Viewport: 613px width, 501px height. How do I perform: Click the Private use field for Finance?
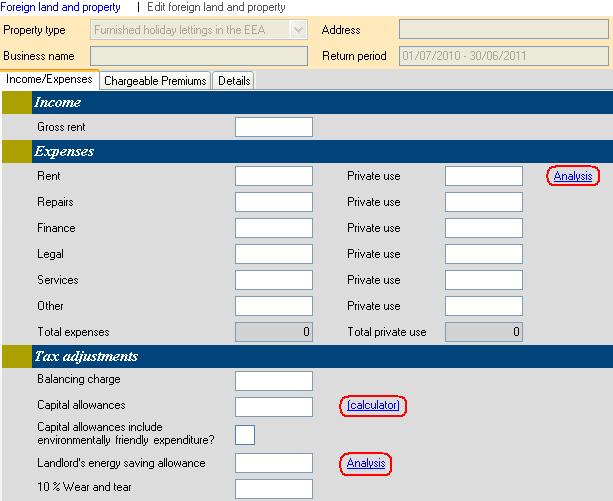coord(484,228)
